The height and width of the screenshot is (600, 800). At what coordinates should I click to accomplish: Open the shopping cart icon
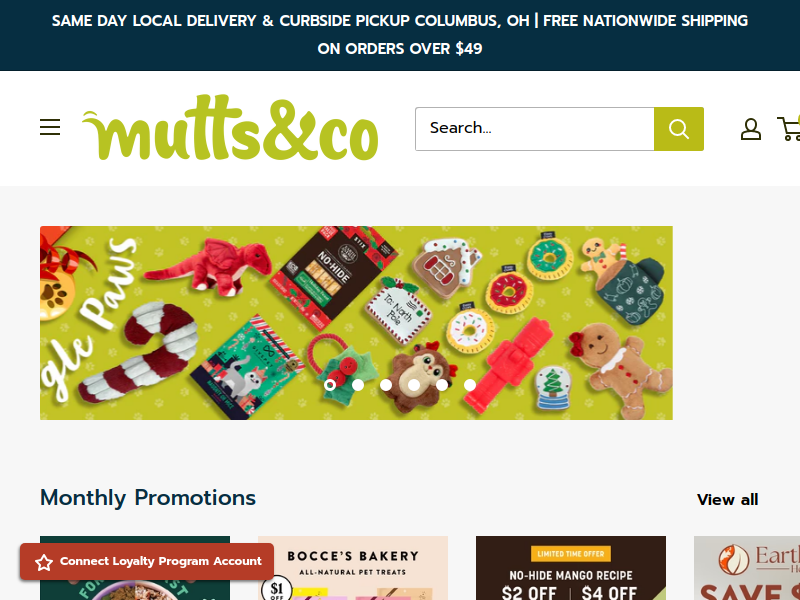click(789, 129)
